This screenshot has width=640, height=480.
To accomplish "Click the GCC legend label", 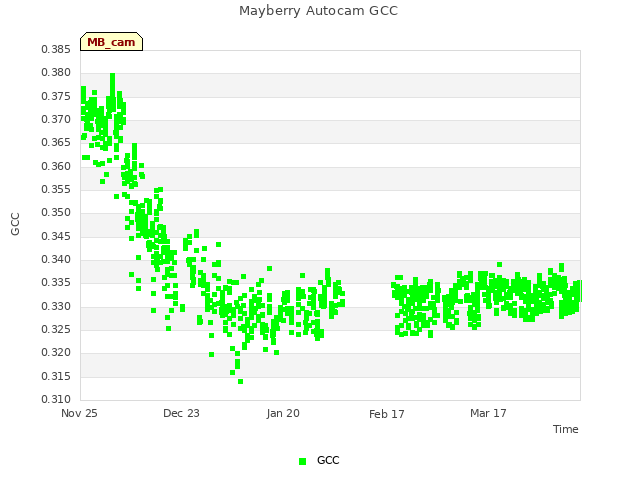I will [328, 460].
